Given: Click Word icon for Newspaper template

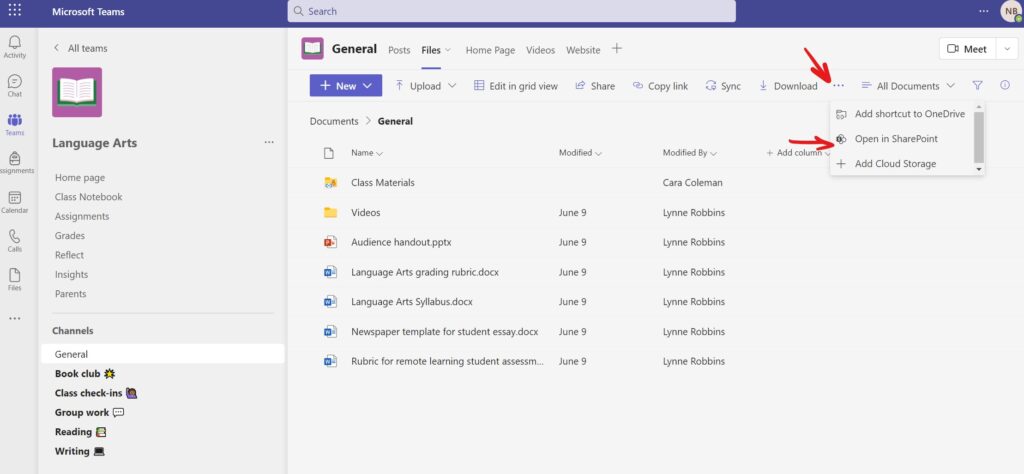Looking at the screenshot, I should tap(330, 332).
